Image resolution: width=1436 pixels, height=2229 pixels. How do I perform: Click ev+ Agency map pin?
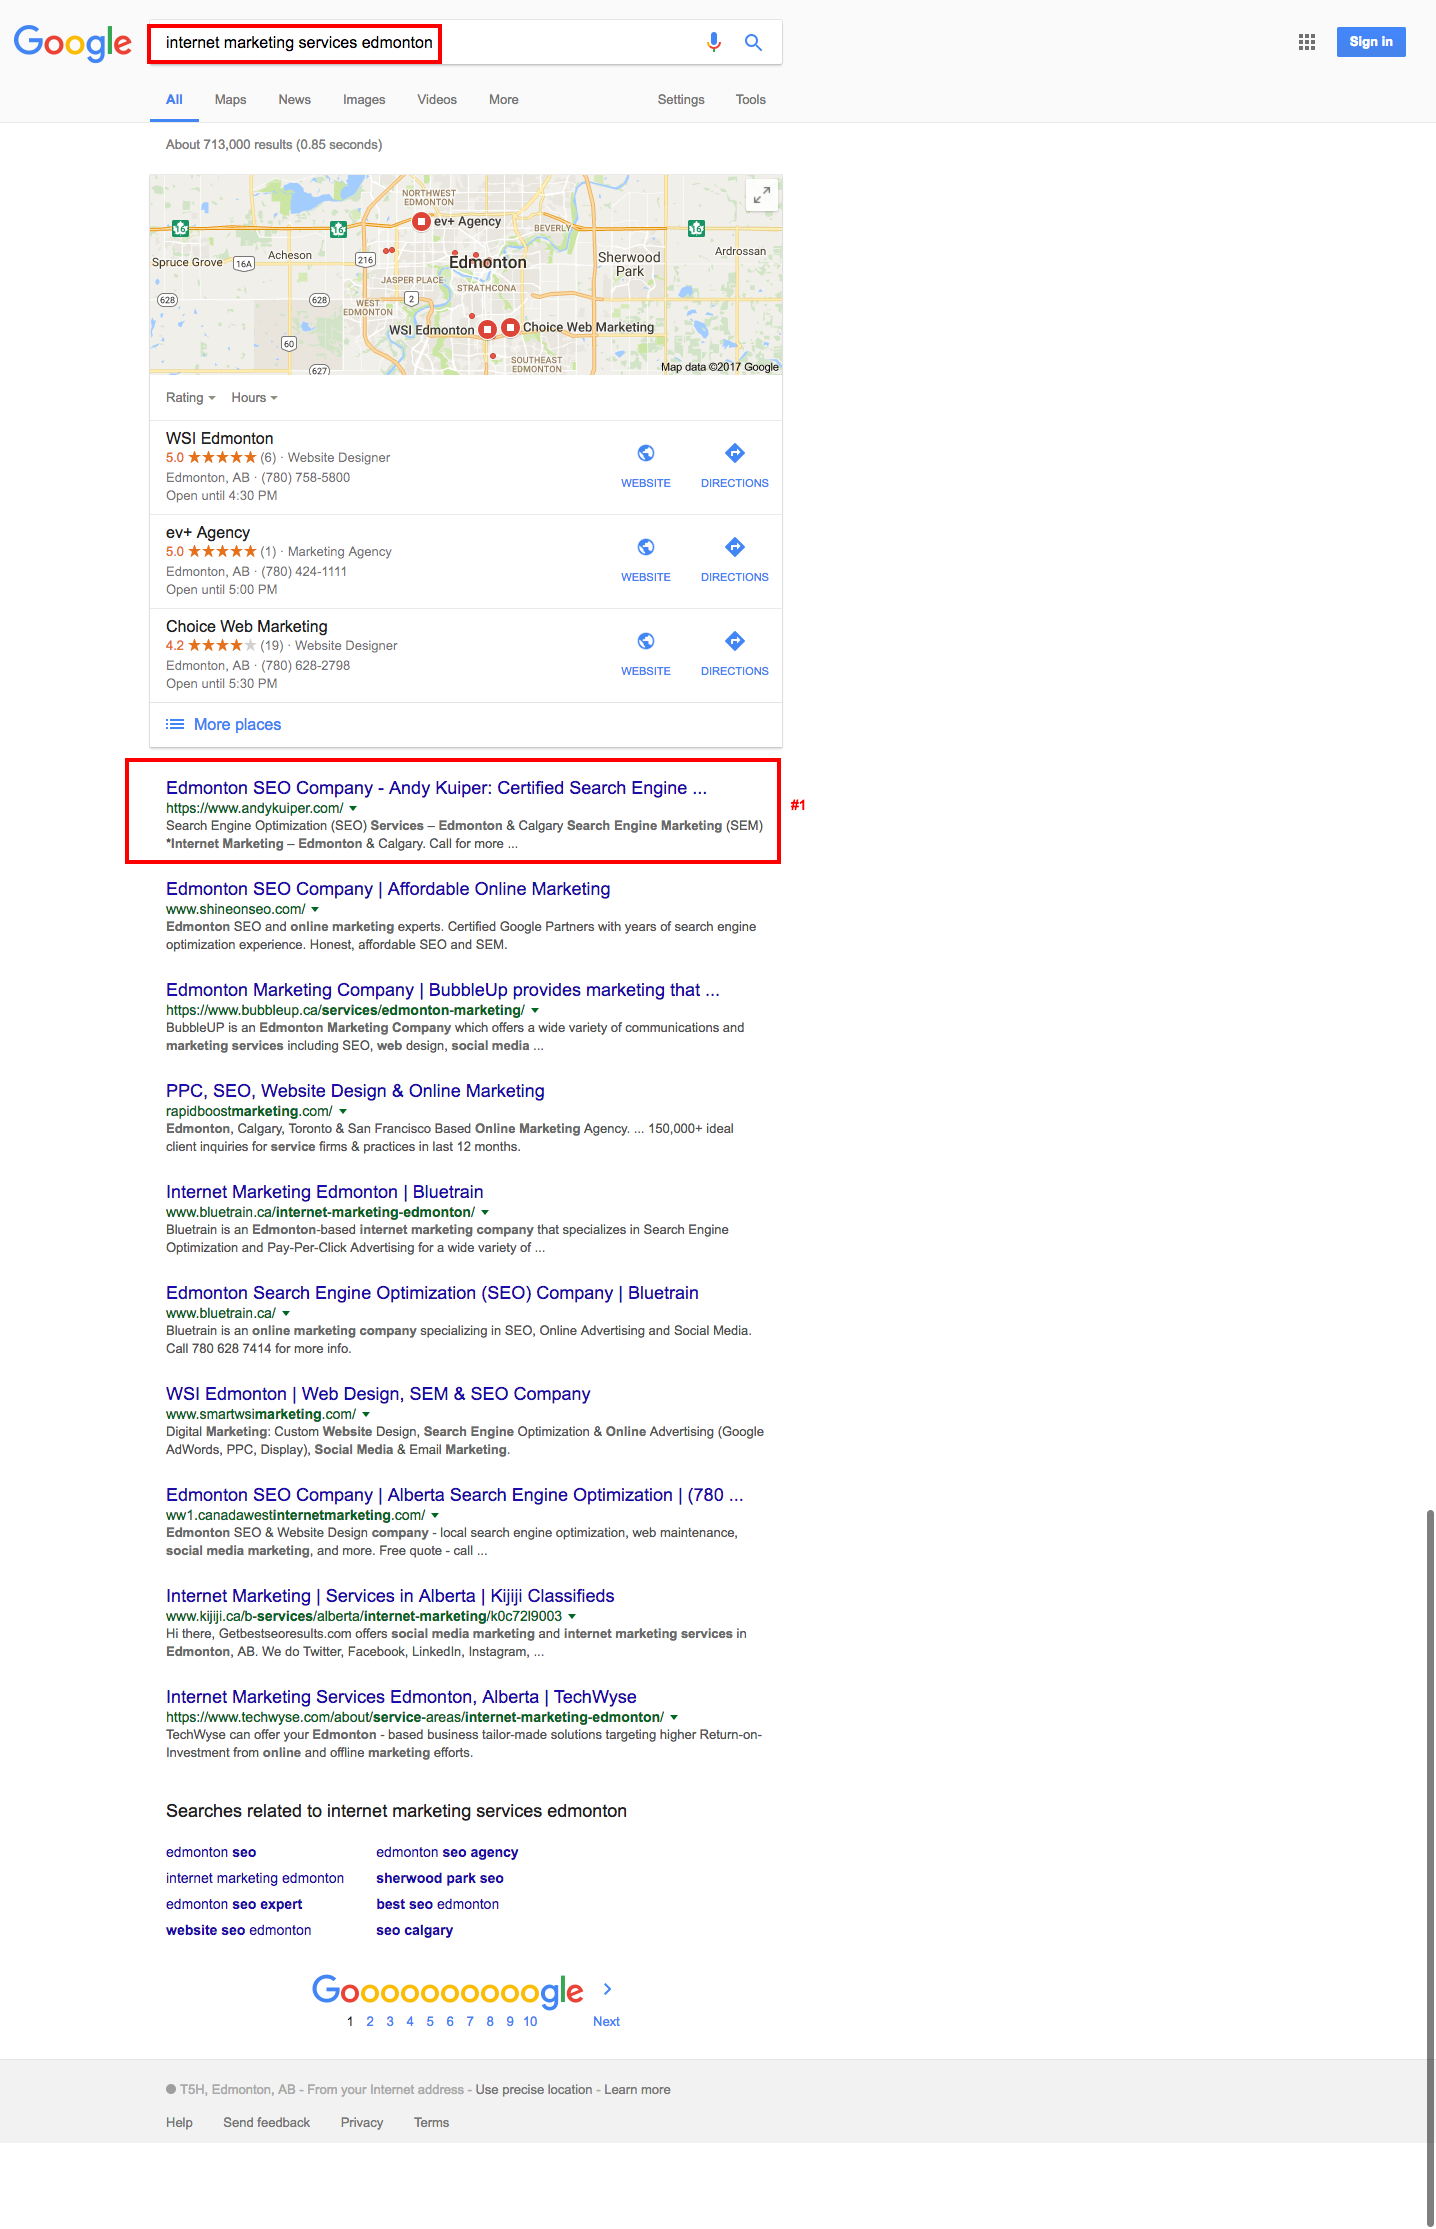pyautogui.click(x=421, y=221)
